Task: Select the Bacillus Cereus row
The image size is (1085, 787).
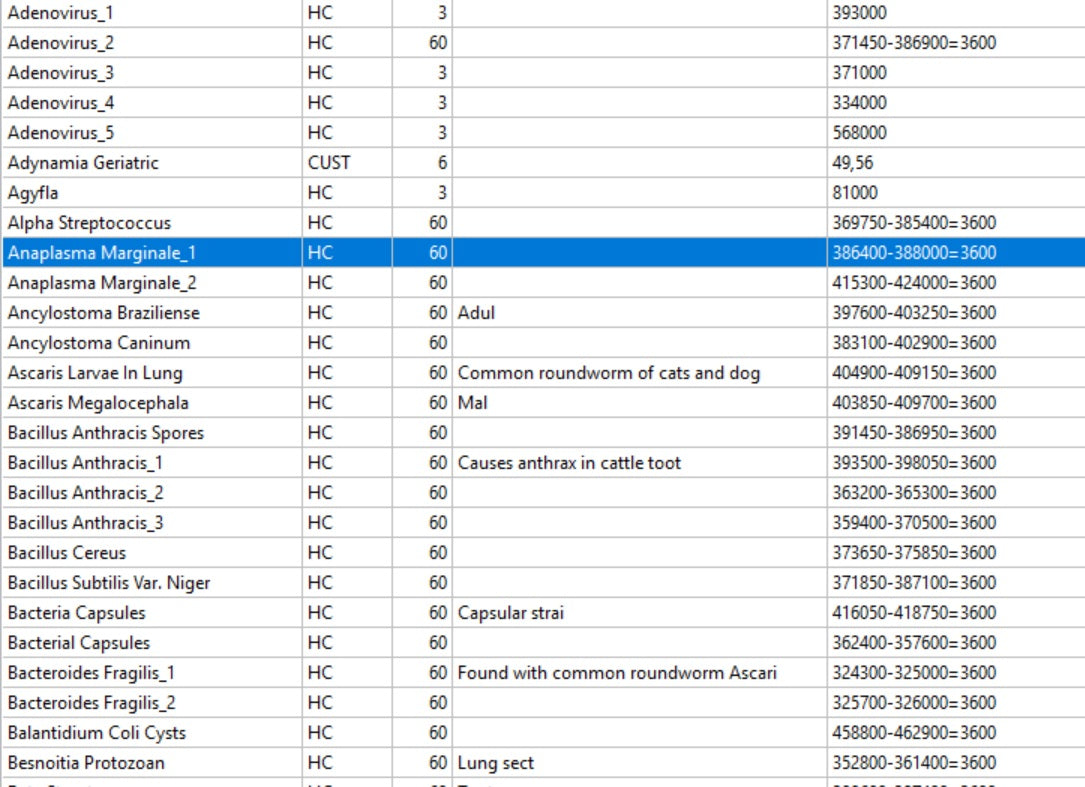Action: coord(150,553)
